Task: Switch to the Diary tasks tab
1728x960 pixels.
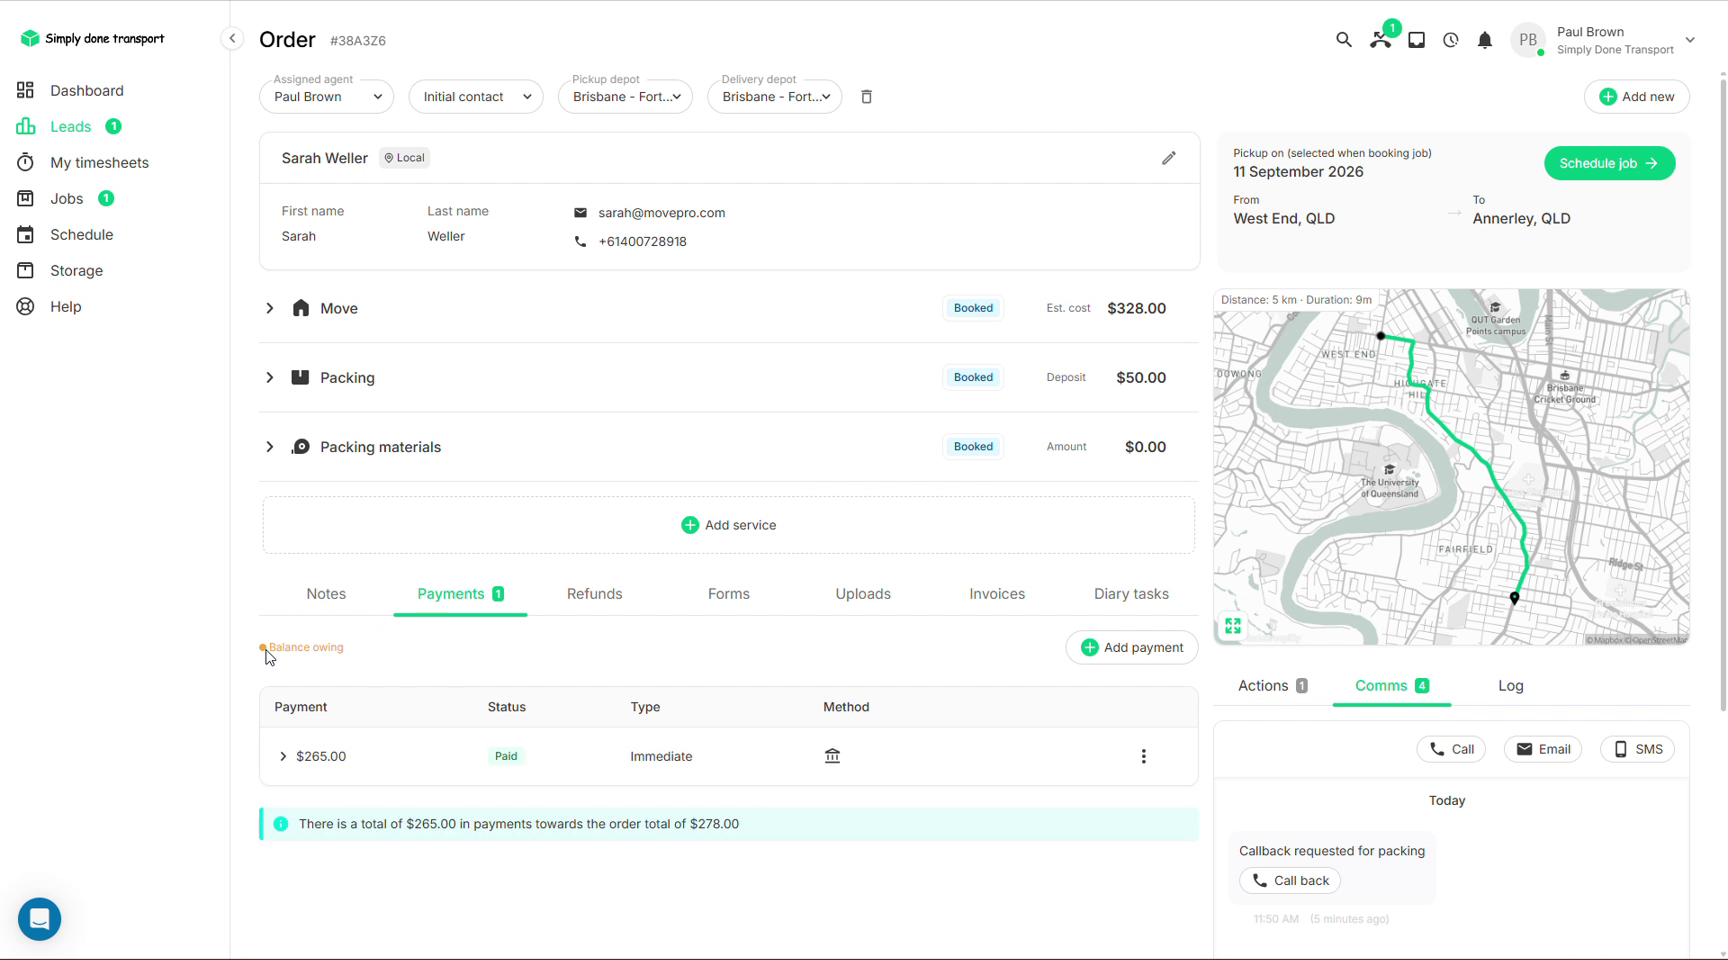Action: pos(1131,594)
